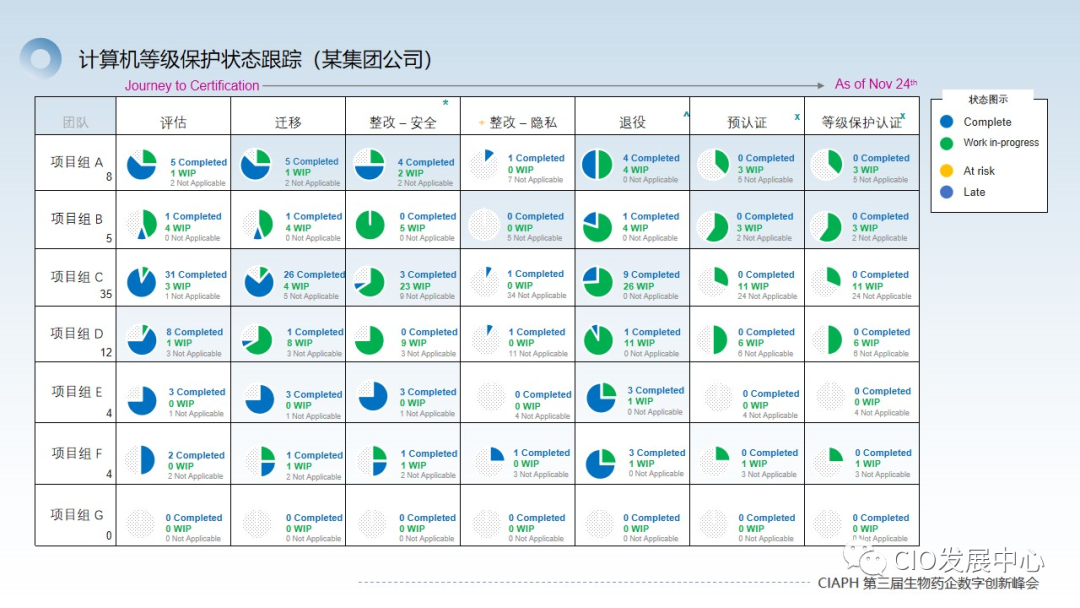The width and height of the screenshot is (1080, 608).
Task: Click the 26 WIP text
Action: [638, 286]
